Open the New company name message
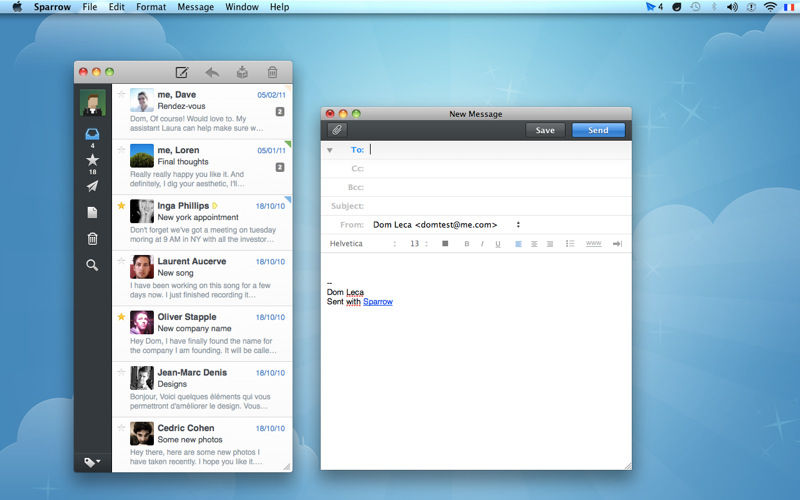This screenshot has width=800, height=500. pyautogui.click(x=202, y=334)
